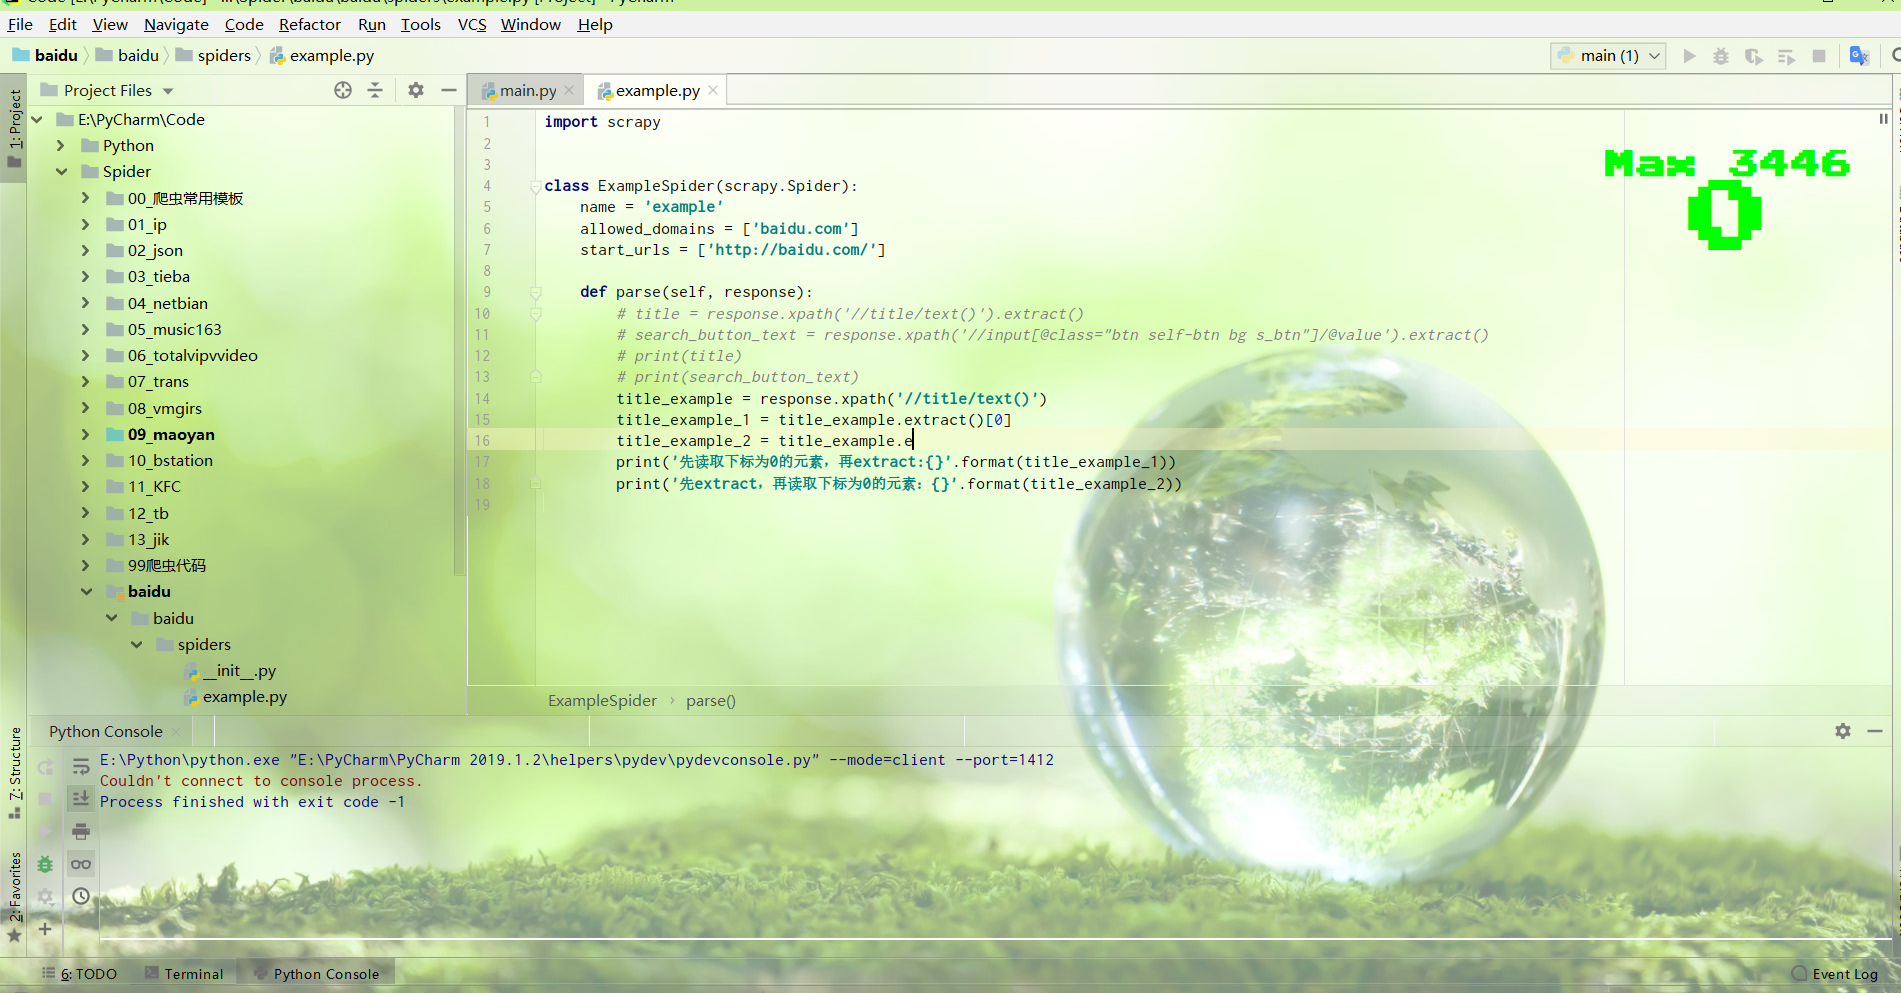Viewport: 1901px width, 993px height.
Task: Run the main (1) configuration
Action: point(1689,56)
